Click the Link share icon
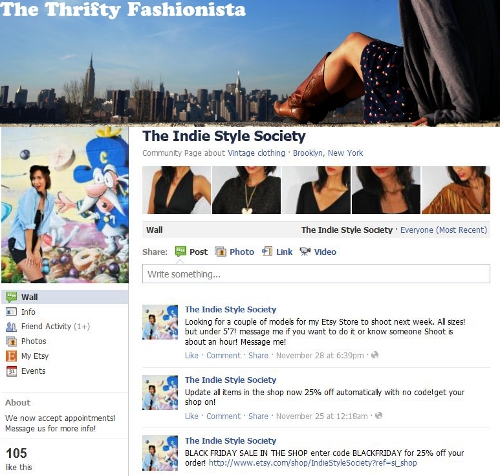The height and width of the screenshot is (476, 500). click(x=267, y=251)
